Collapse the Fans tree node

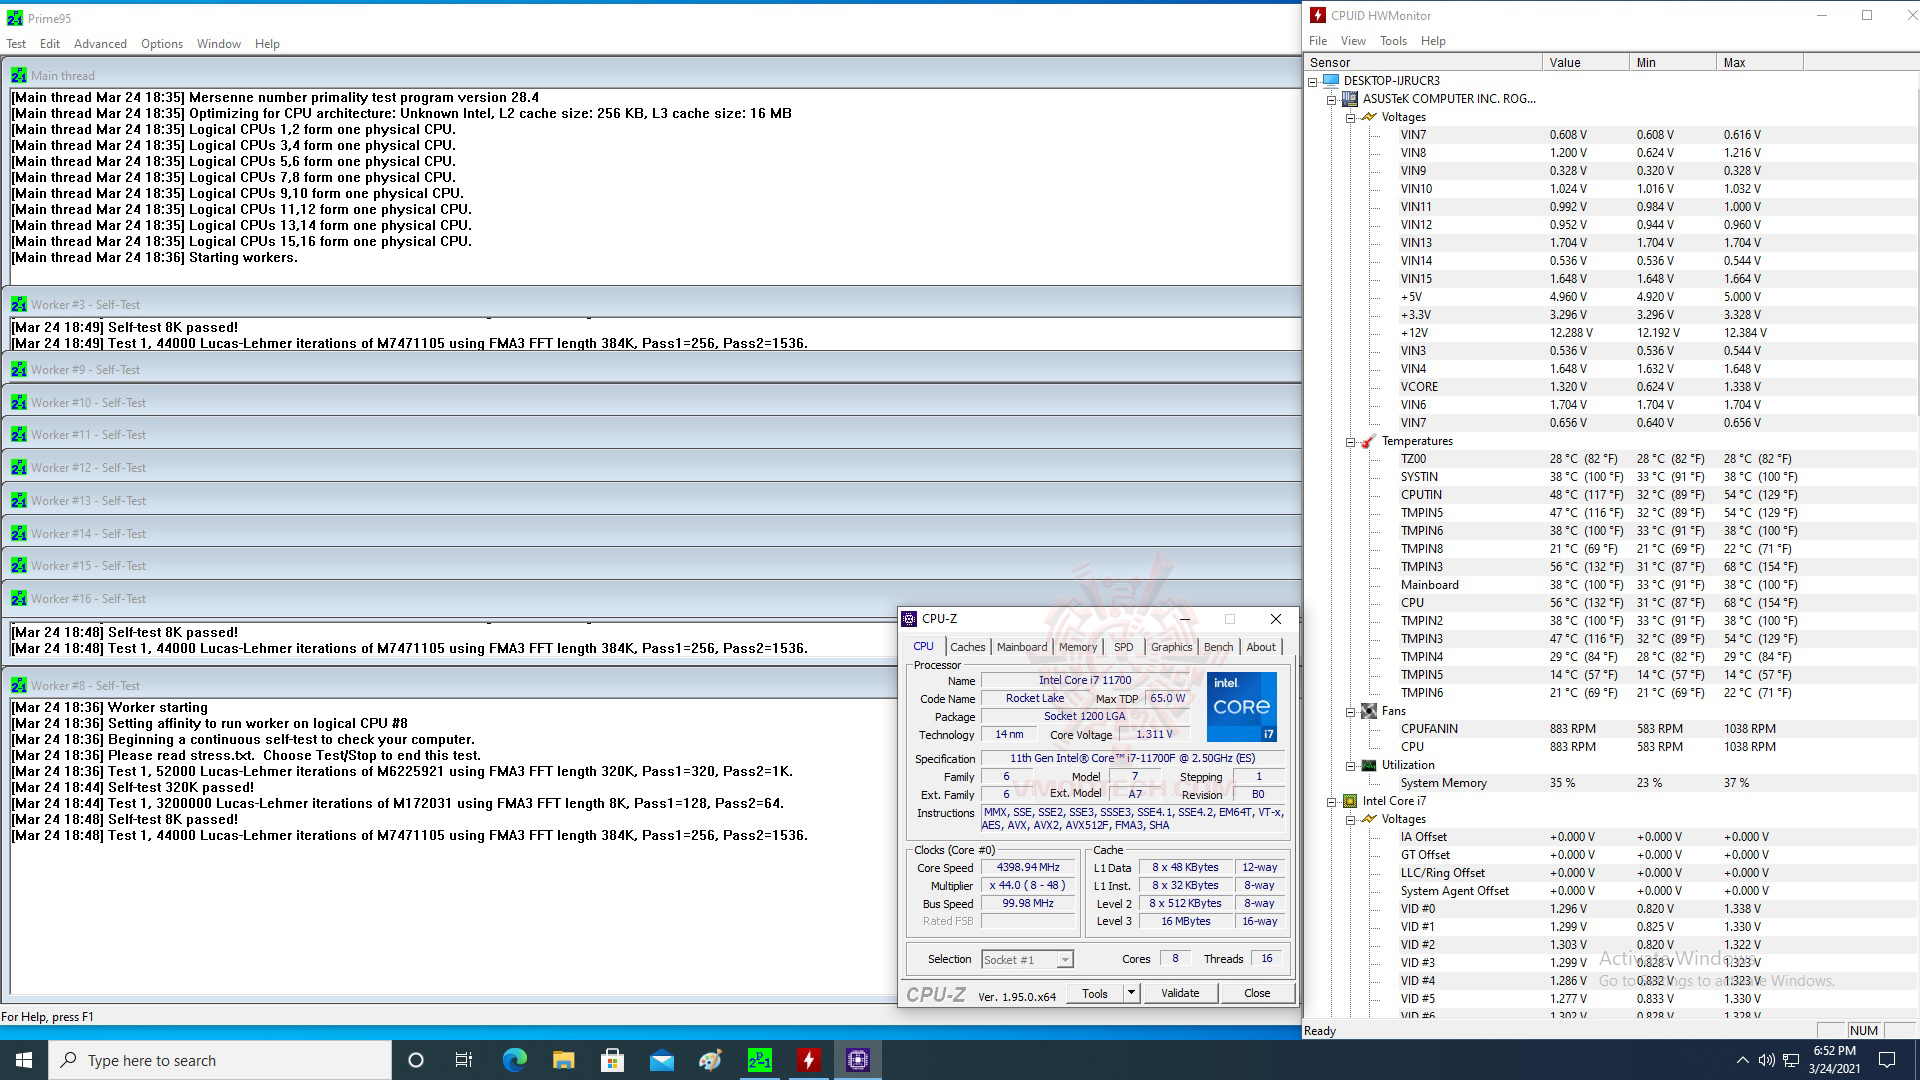coord(1350,711)
